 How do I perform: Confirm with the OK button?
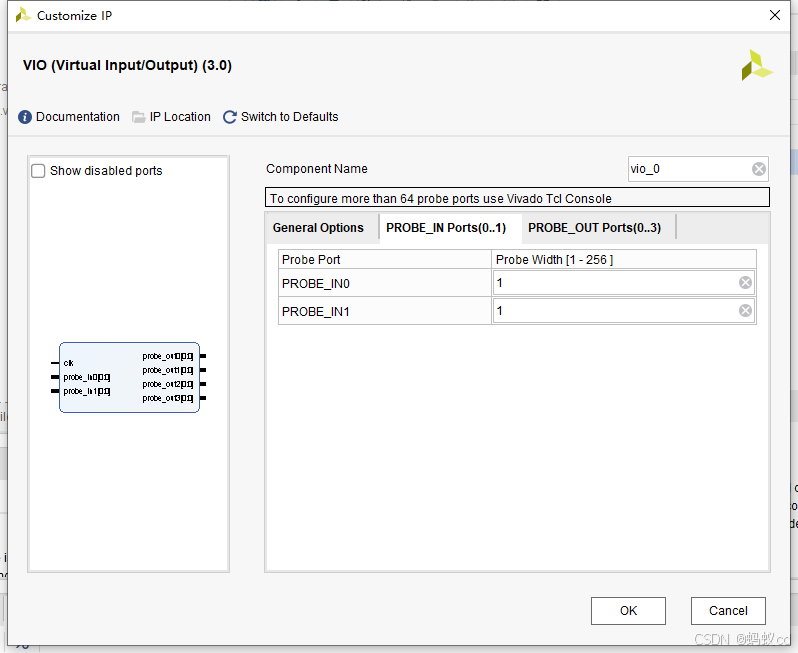point(628,611)
